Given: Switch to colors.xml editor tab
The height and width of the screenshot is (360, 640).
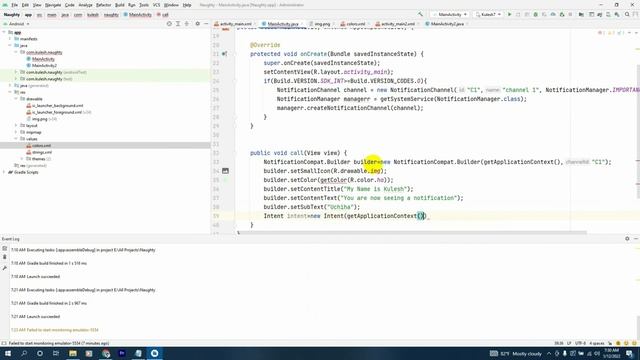Looking at the screenshot, I should point(353,24).
